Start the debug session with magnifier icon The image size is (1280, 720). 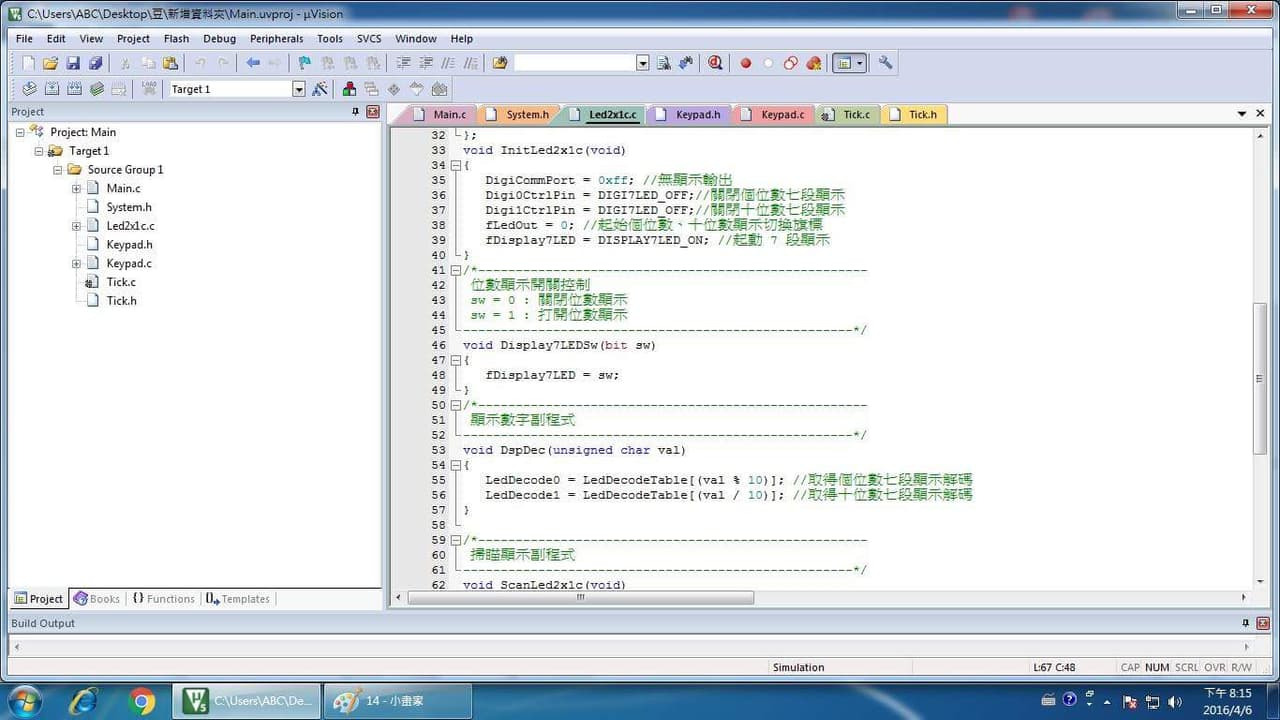(x=715, y=62)
